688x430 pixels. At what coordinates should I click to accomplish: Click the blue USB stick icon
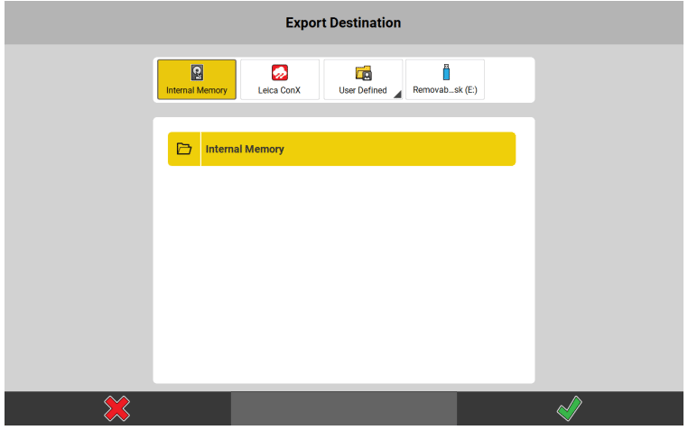446,72
